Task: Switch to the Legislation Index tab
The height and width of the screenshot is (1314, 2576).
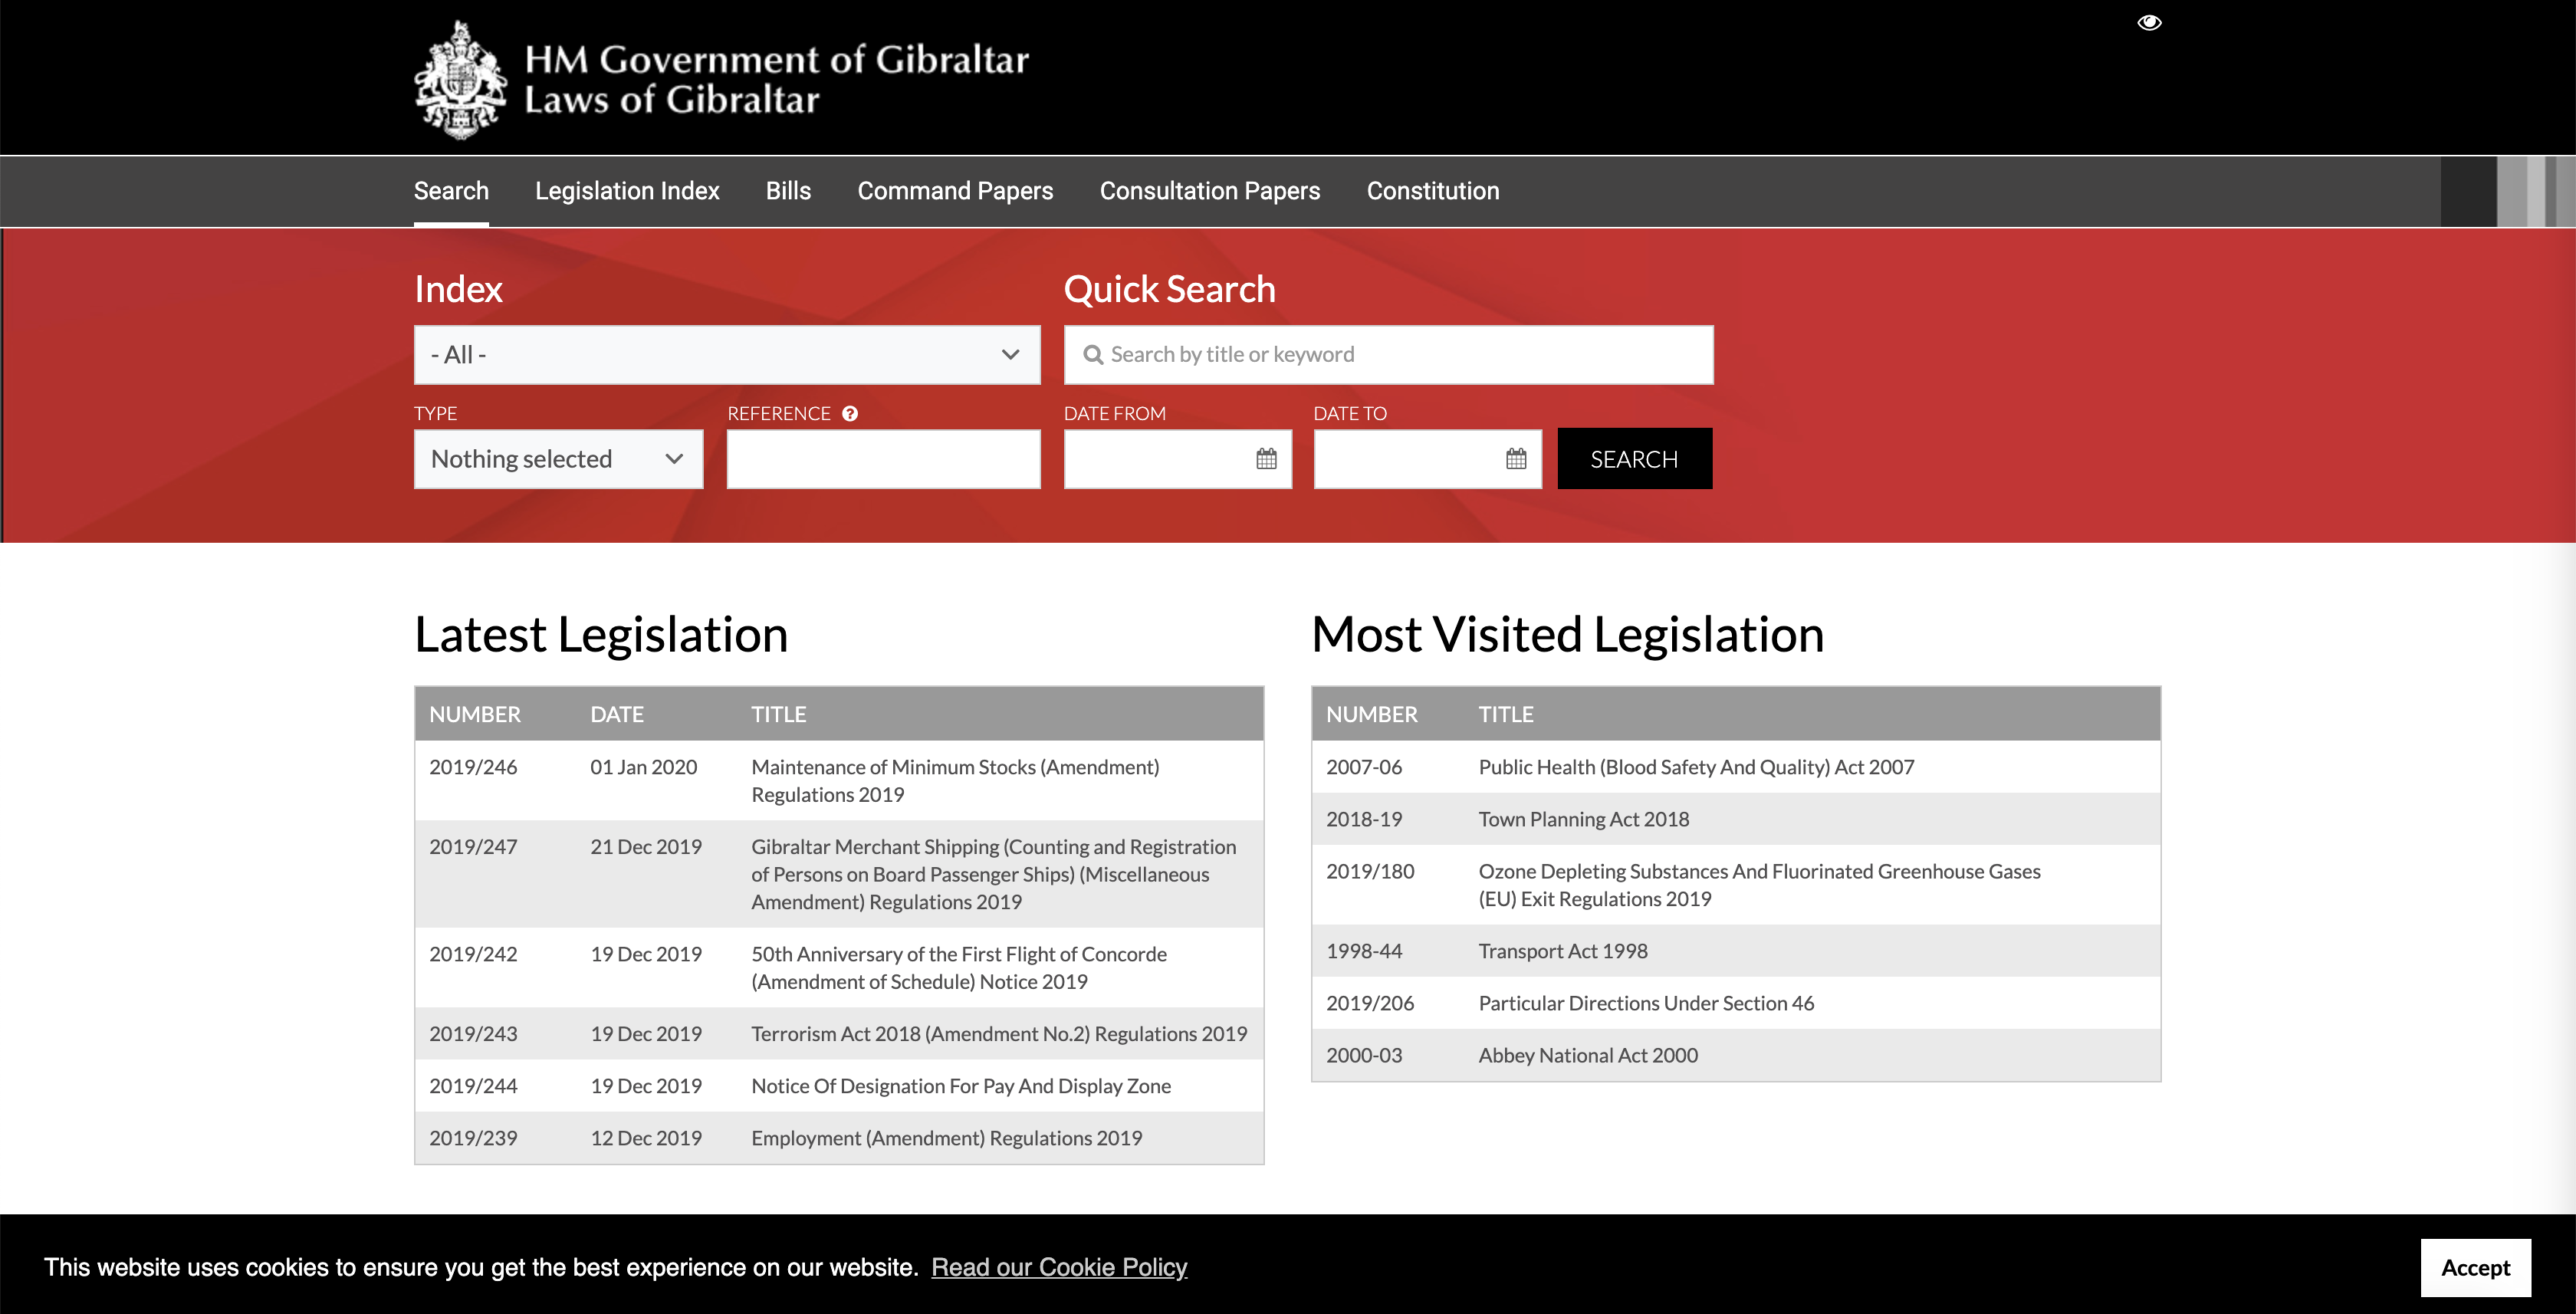Action: [627, 191]
